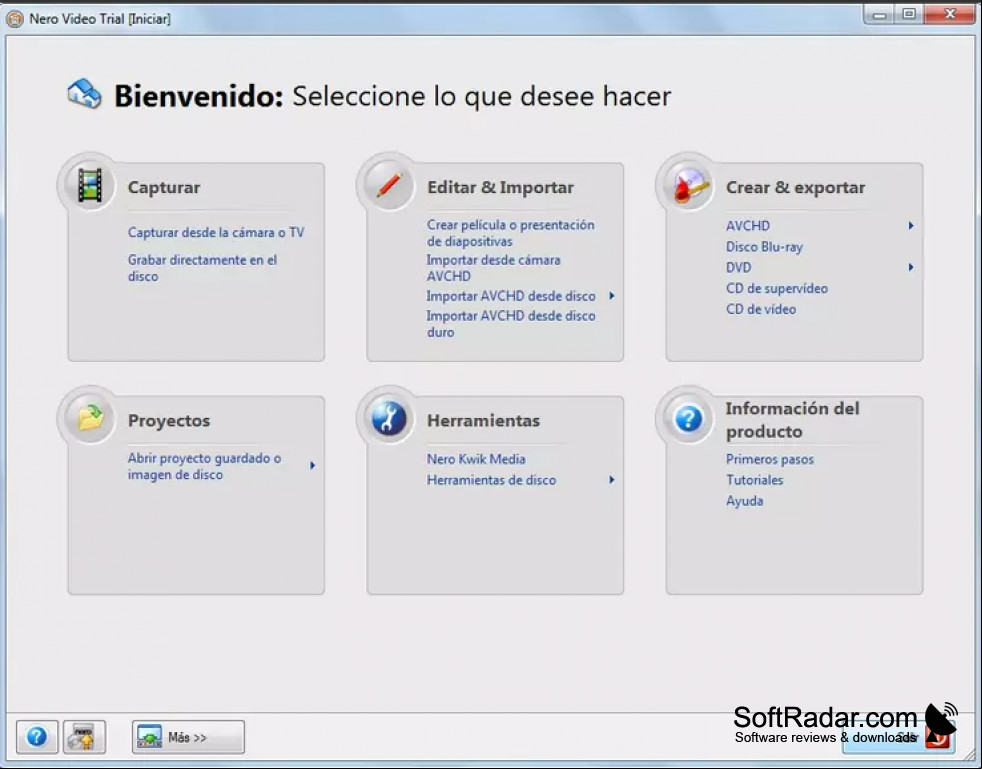This screenshot has height=769, width=982.
Task: Click the Crear & exportar heading
Action: [795, 187]
